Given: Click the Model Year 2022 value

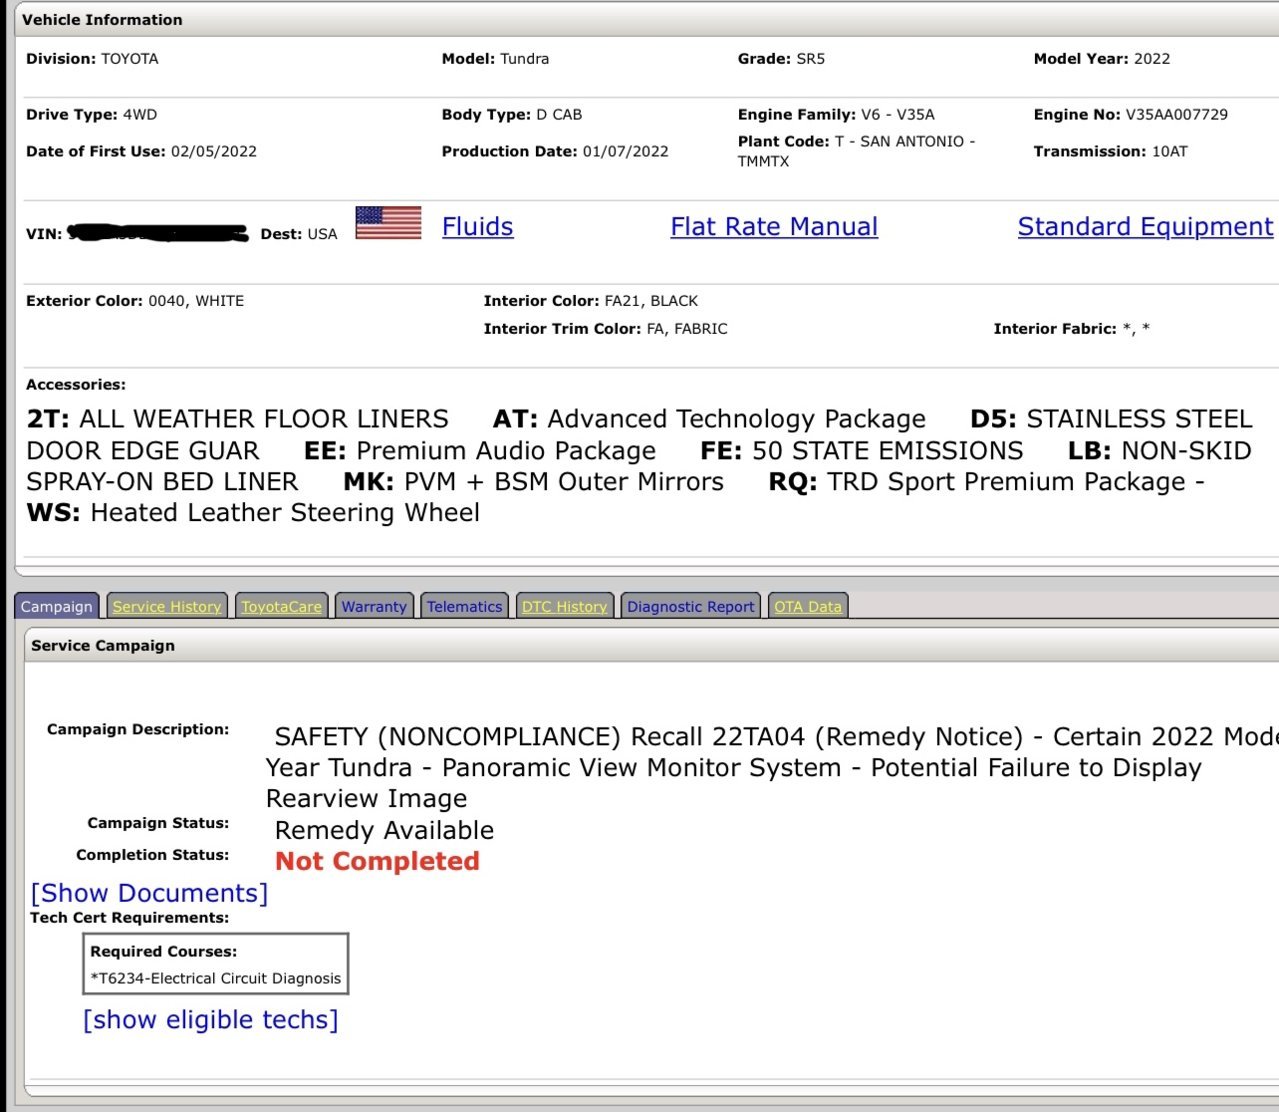Looking at the screenshot, I should point(1152,58).
